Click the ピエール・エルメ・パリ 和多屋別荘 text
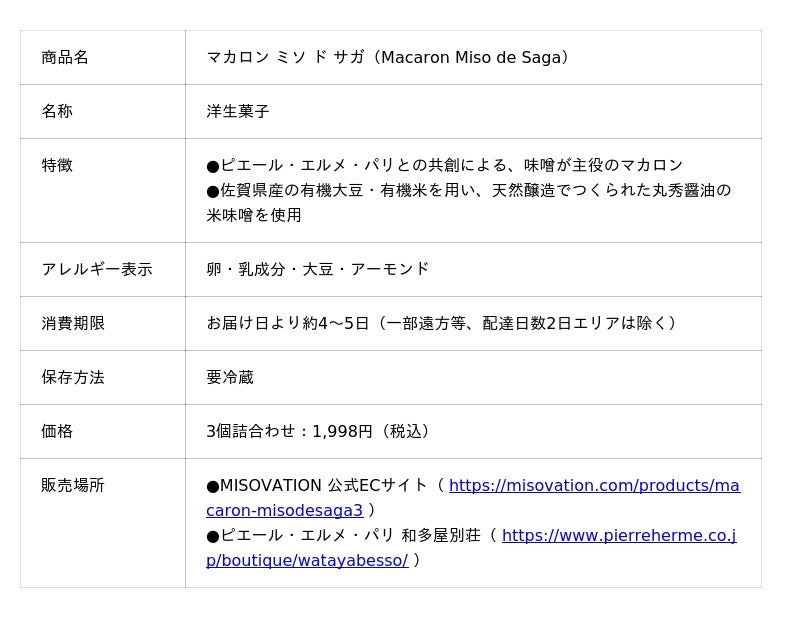800x618 pixels. tap(343, 535)
